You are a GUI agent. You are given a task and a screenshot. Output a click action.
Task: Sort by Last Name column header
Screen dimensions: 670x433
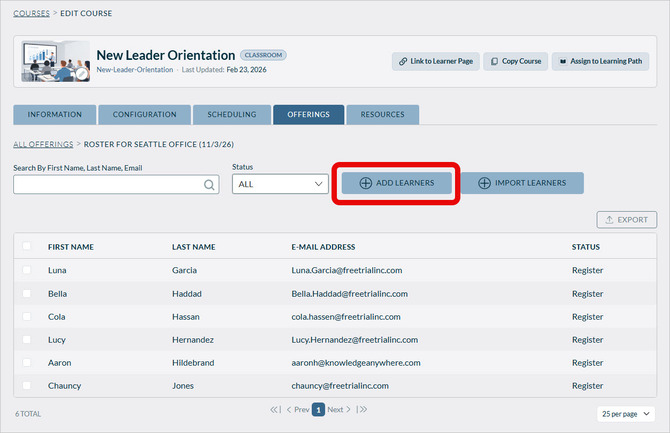tap(194, 247)
